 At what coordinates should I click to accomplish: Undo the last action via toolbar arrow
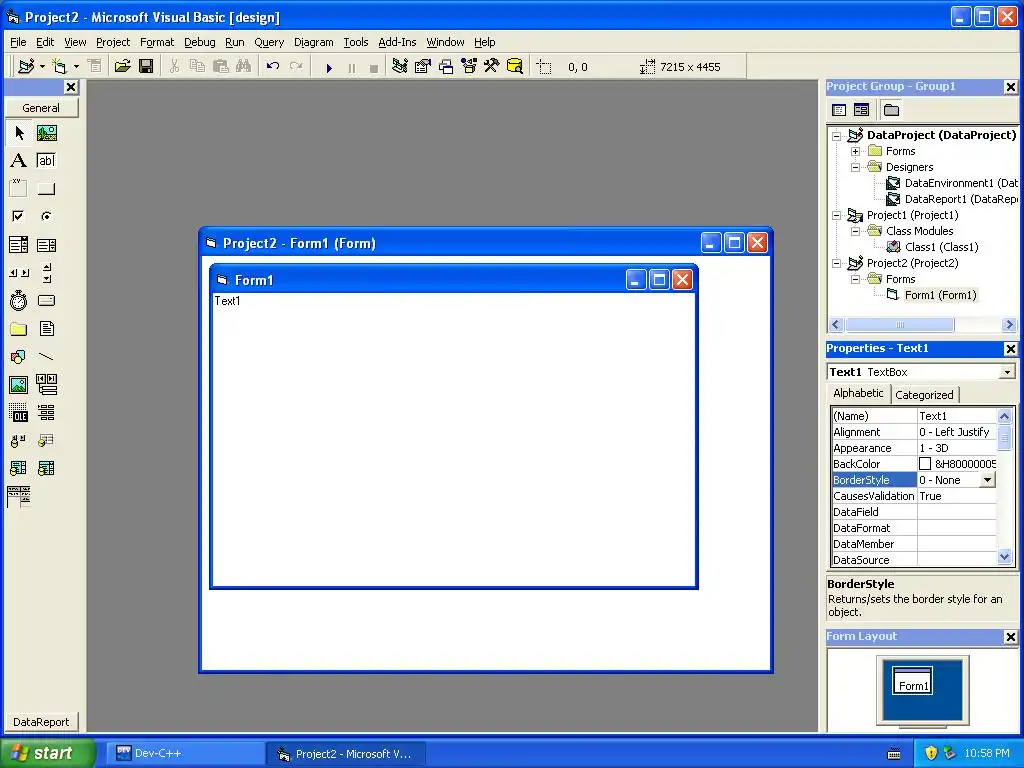click(273, 67)
